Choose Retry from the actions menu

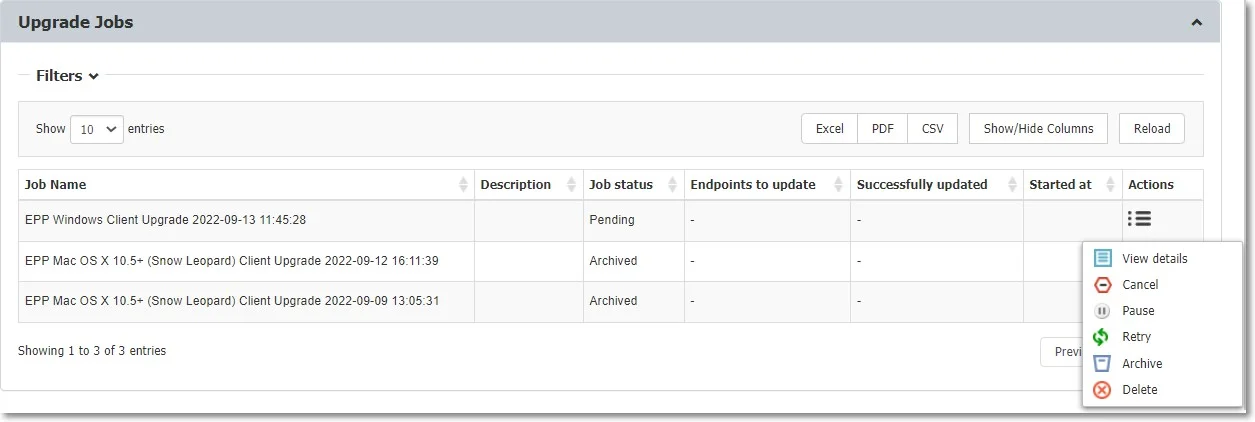point(1136,337)
